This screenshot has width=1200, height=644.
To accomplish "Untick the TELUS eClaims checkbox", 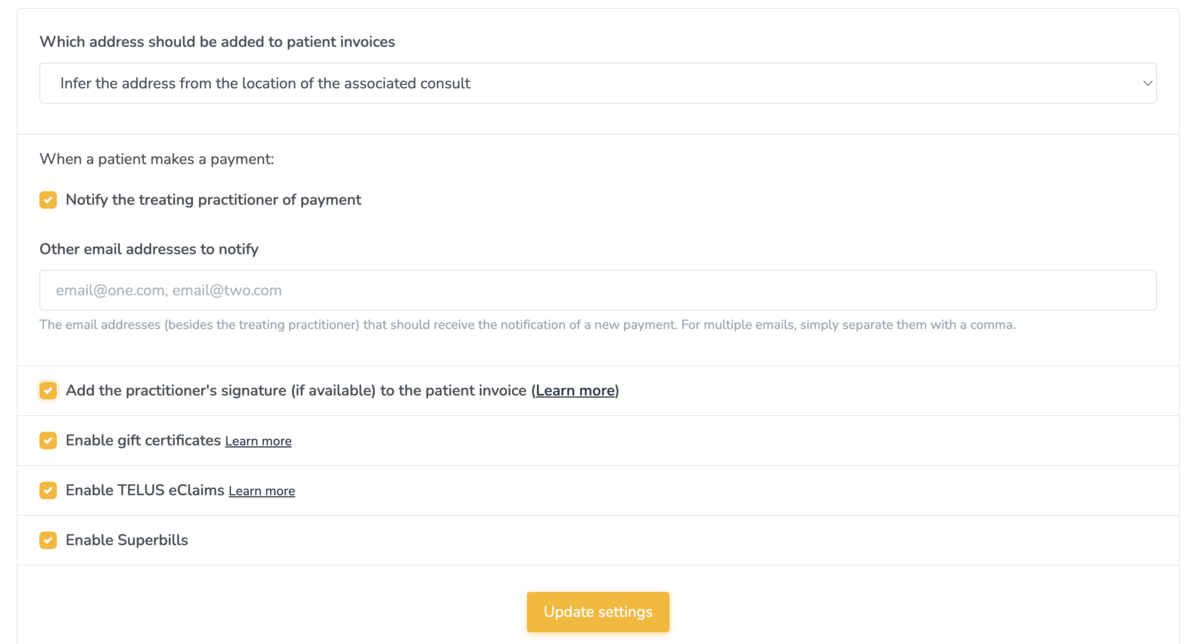I will 48,491.
